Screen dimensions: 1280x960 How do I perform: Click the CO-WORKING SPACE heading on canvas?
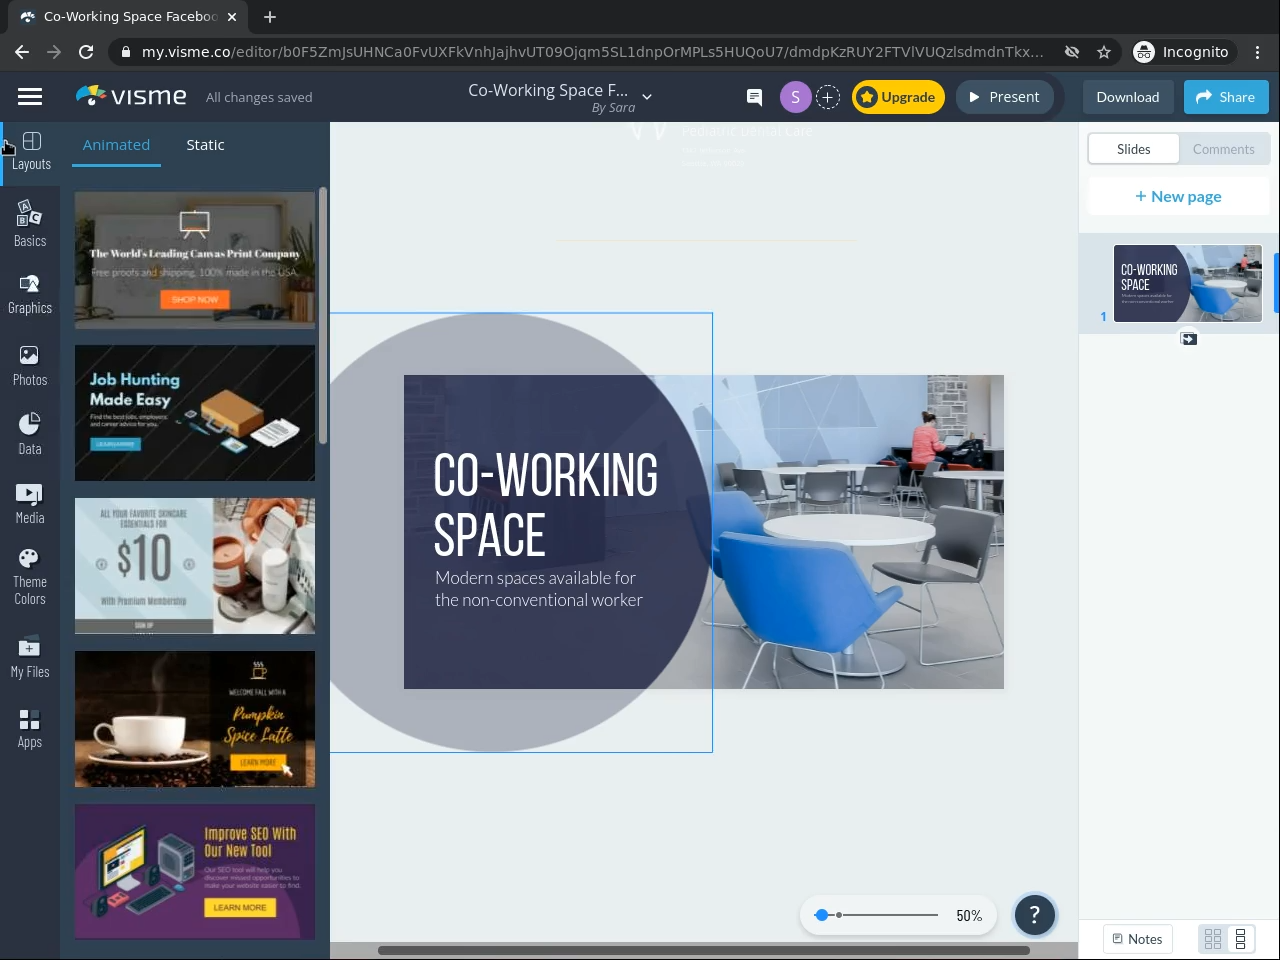(x=546, y=504)
